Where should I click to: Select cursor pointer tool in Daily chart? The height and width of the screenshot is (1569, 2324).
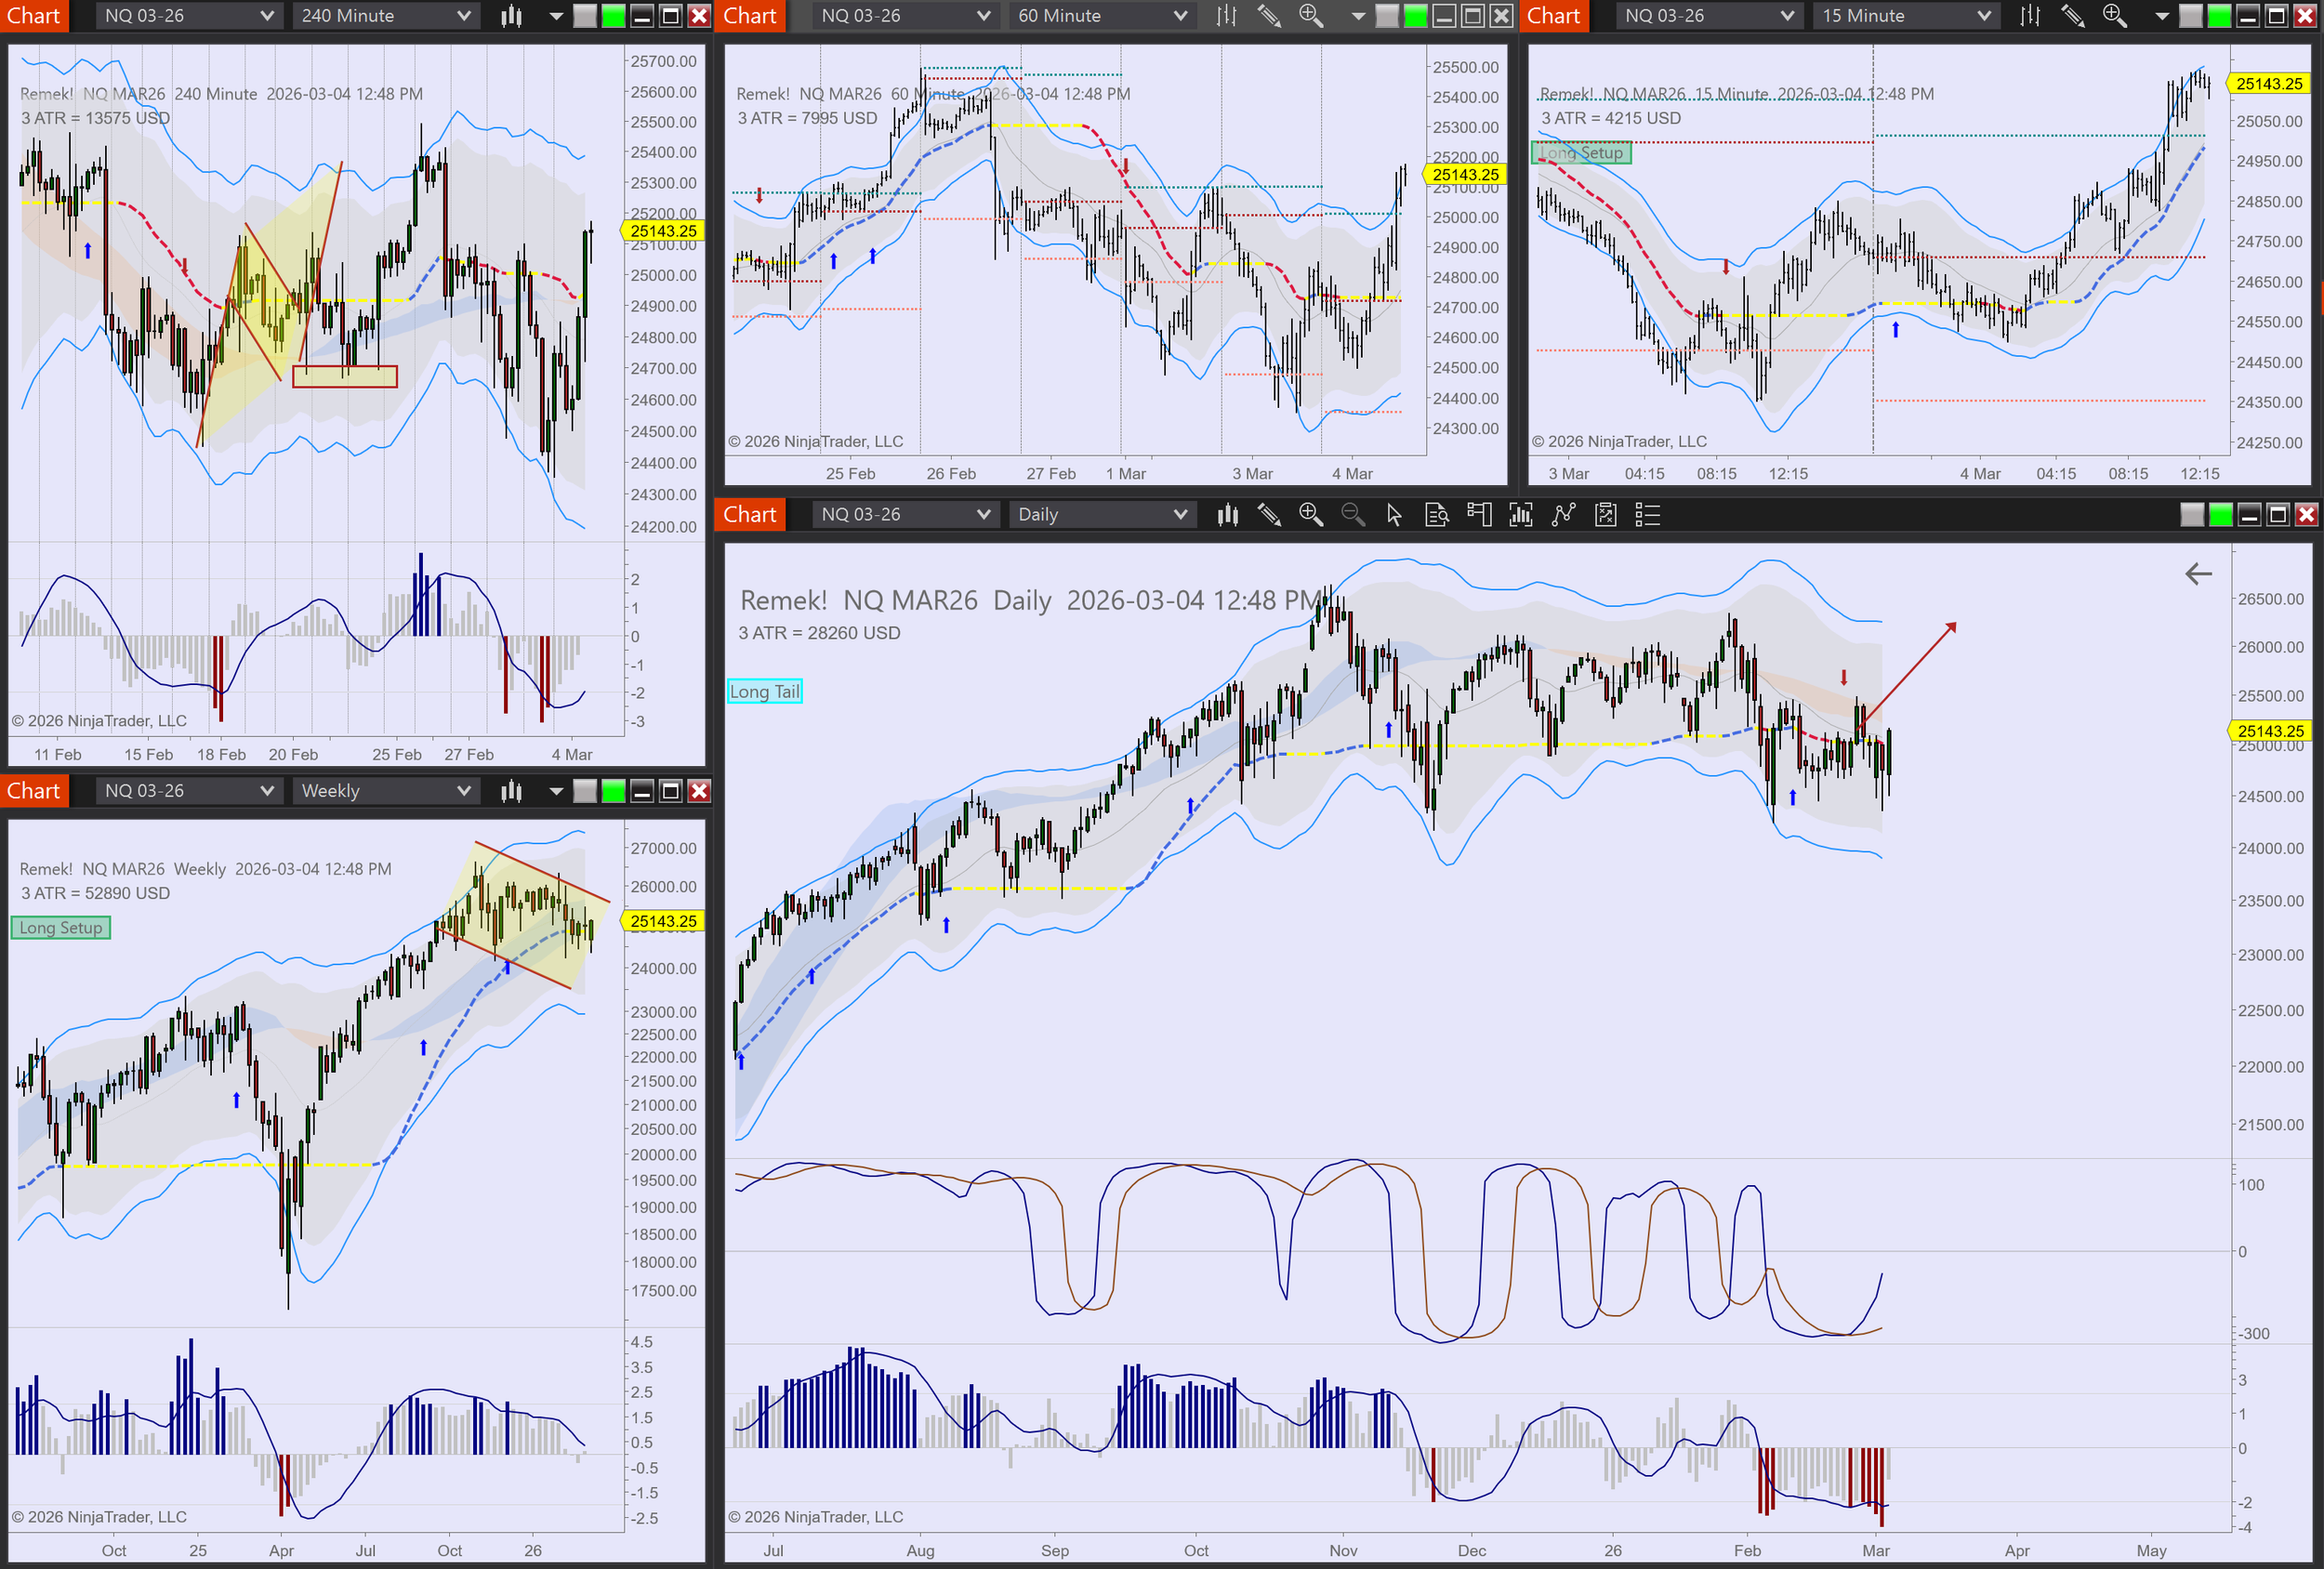pyautogui.click(x=1394, y=515)
